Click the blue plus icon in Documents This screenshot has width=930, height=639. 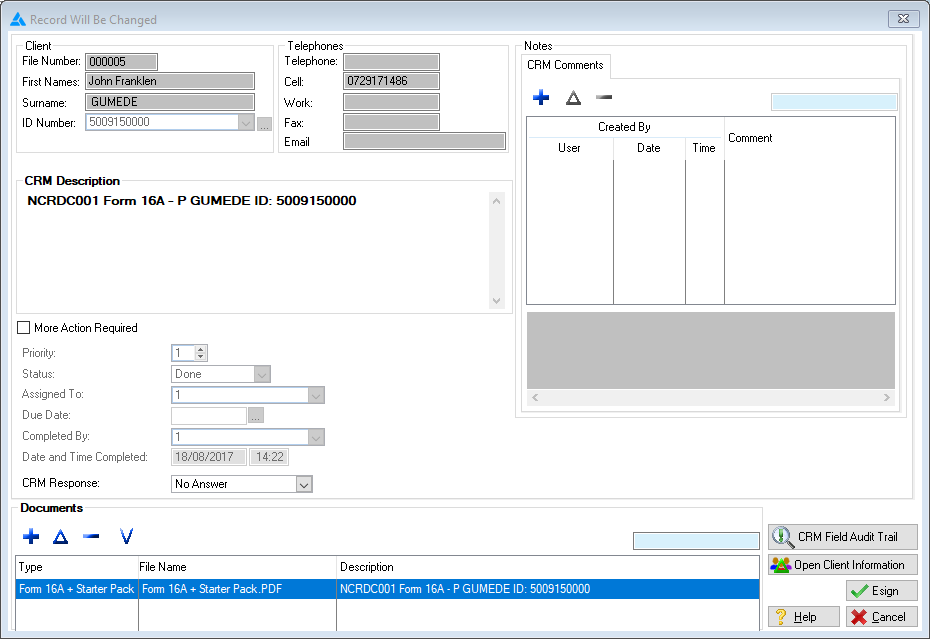click(31, 537)
